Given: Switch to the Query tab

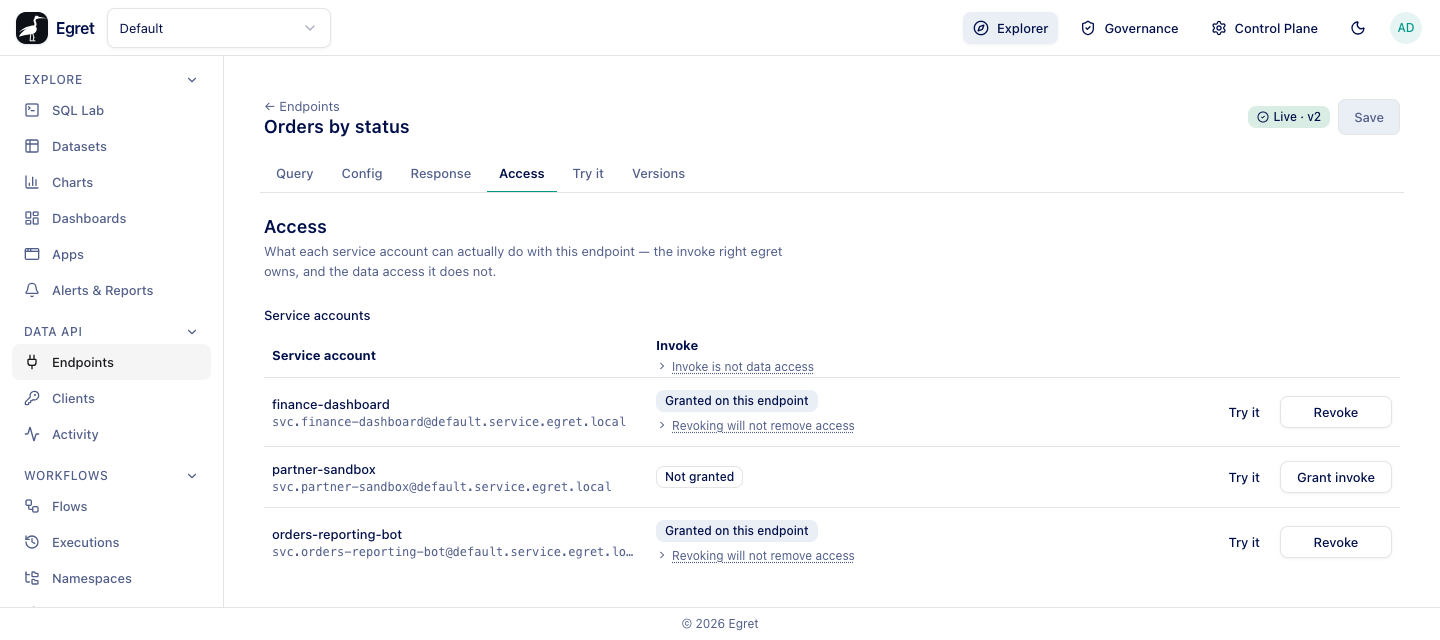Looking at the screenshot, I should click(x=294, y=174).
